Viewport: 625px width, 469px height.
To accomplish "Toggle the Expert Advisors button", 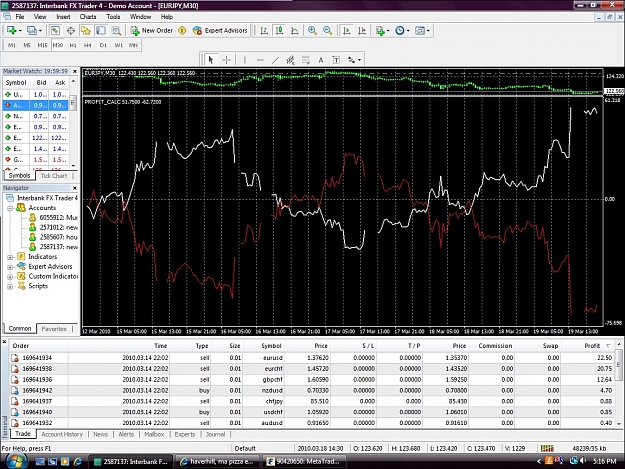I will pos(220,31).
